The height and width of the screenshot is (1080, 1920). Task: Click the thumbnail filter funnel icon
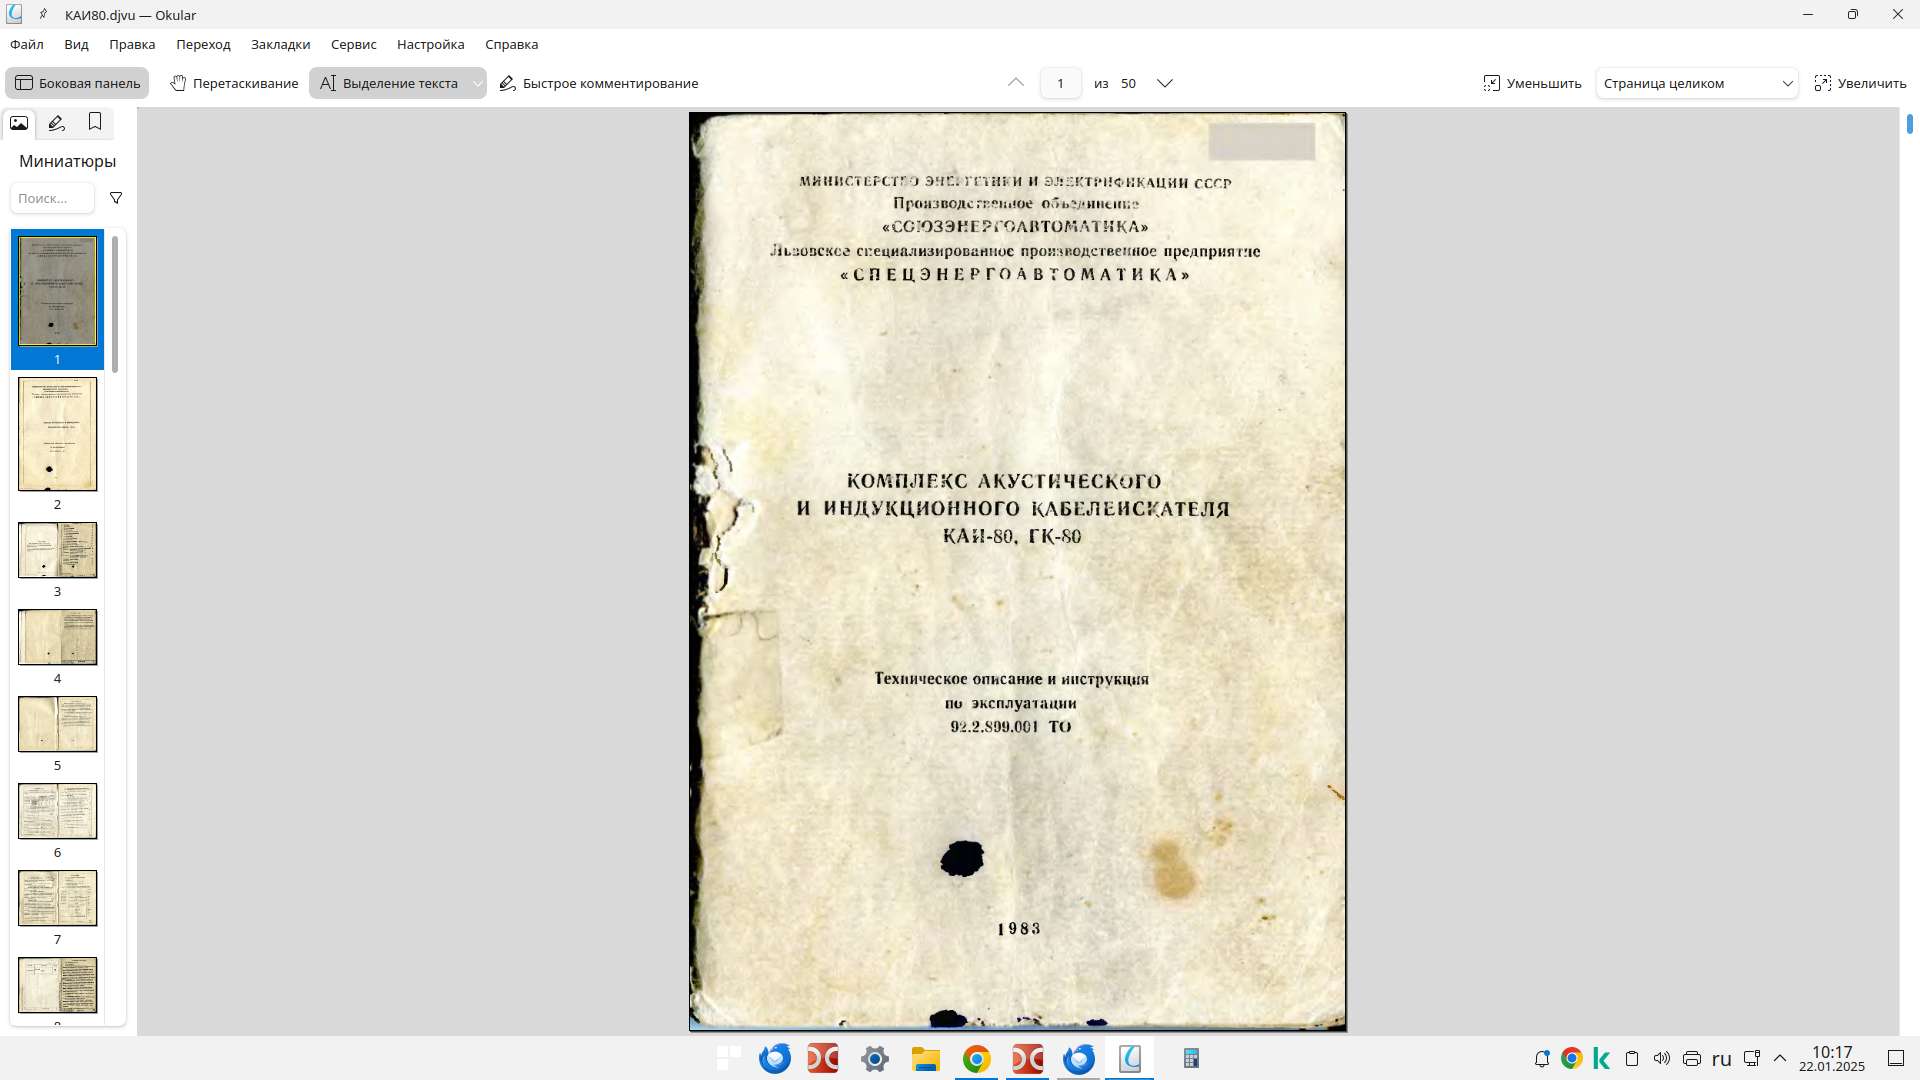pyautogui.click(x=116, y=198)
